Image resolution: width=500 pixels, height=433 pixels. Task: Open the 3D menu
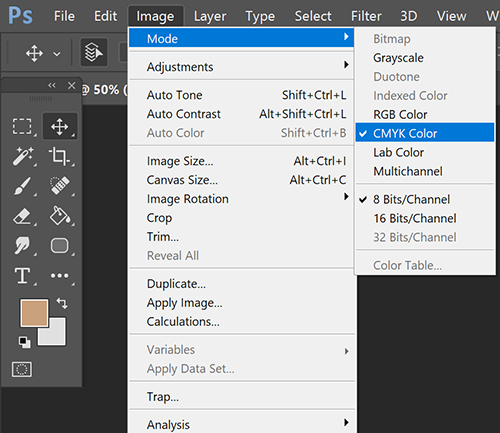coord(409,16)
